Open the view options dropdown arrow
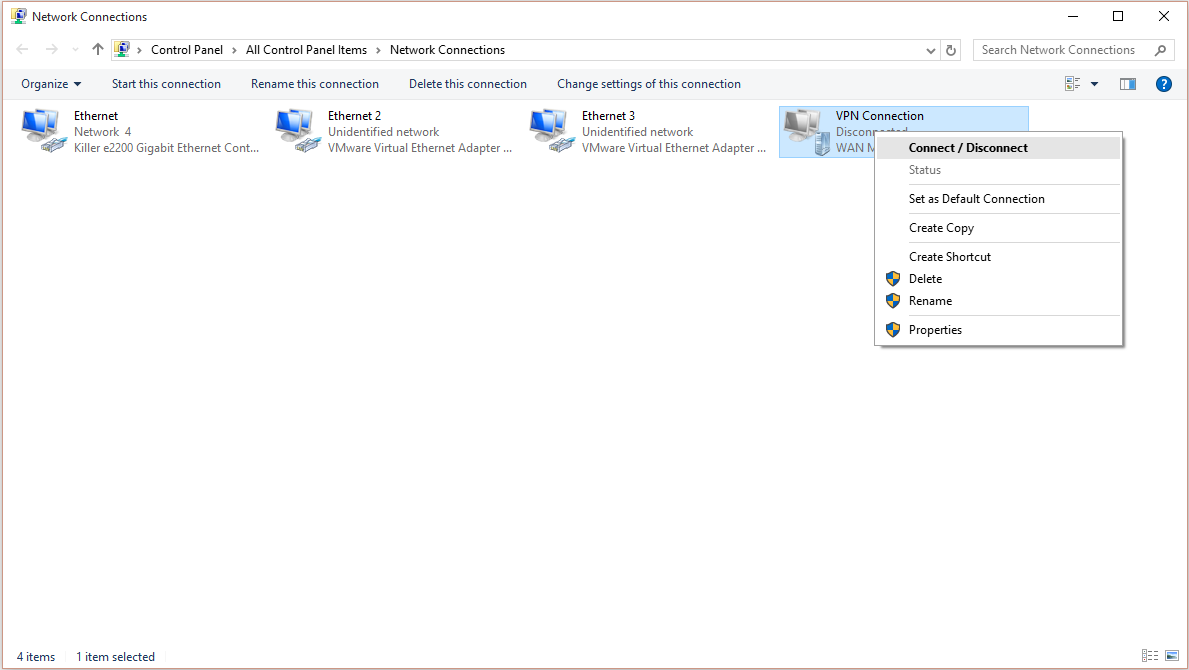The height and width of the screenshot is (670, 1189). point(1092,84)
